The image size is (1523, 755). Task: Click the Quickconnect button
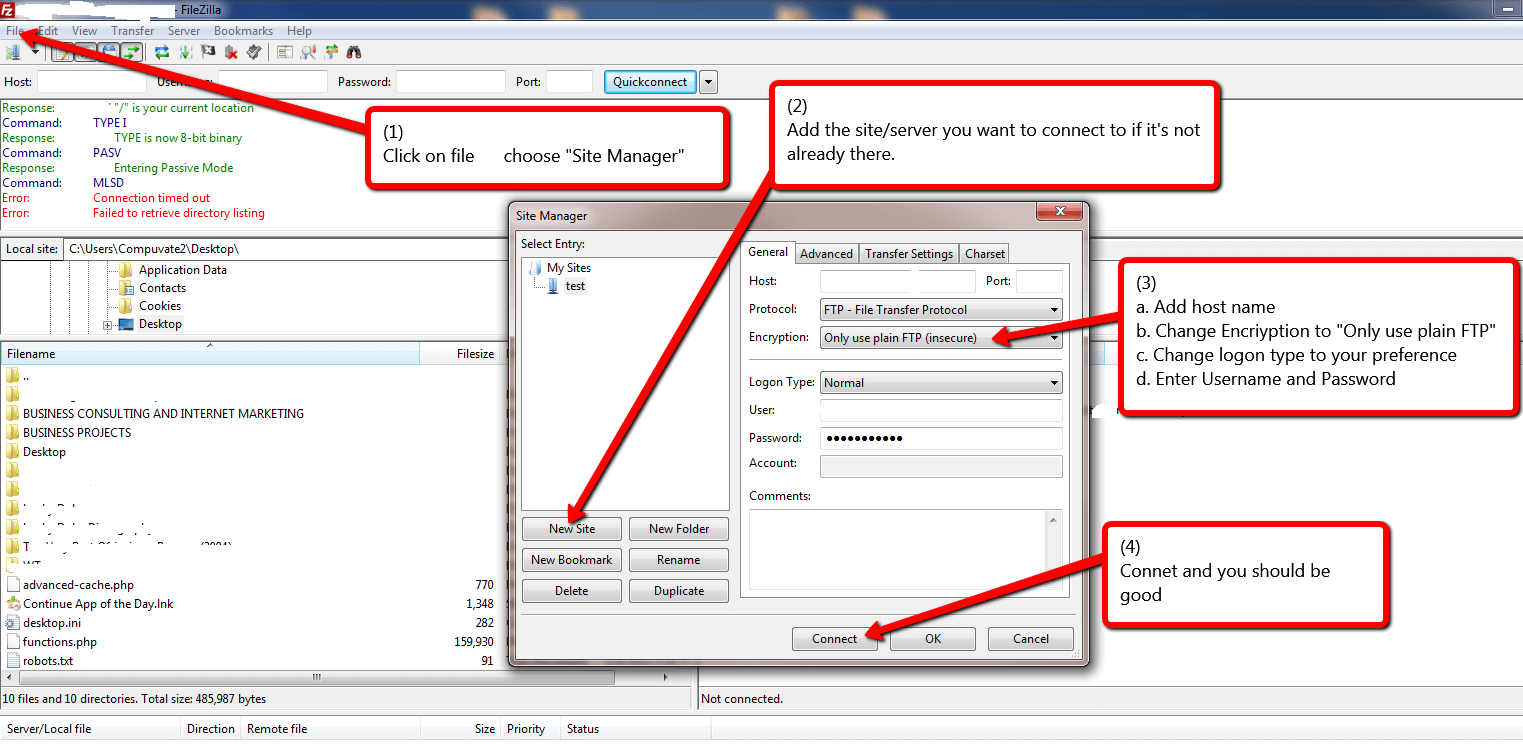[650, 82]
